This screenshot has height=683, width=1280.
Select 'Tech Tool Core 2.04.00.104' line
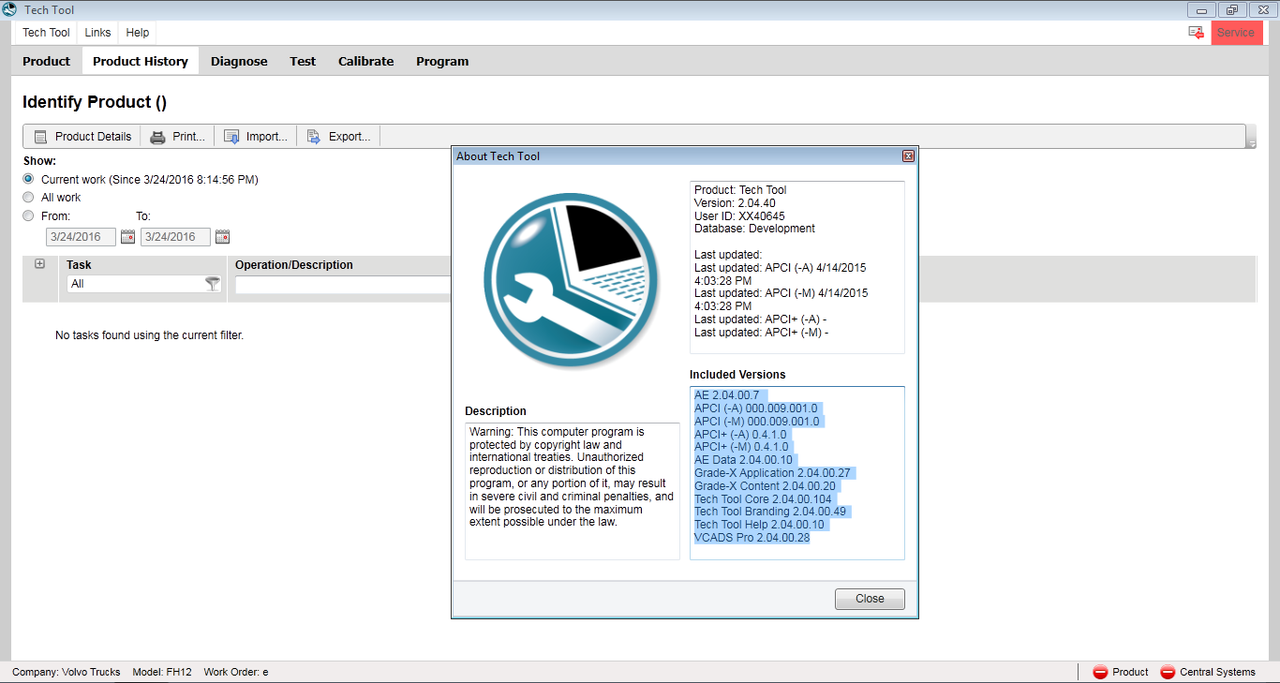point(763,499)
